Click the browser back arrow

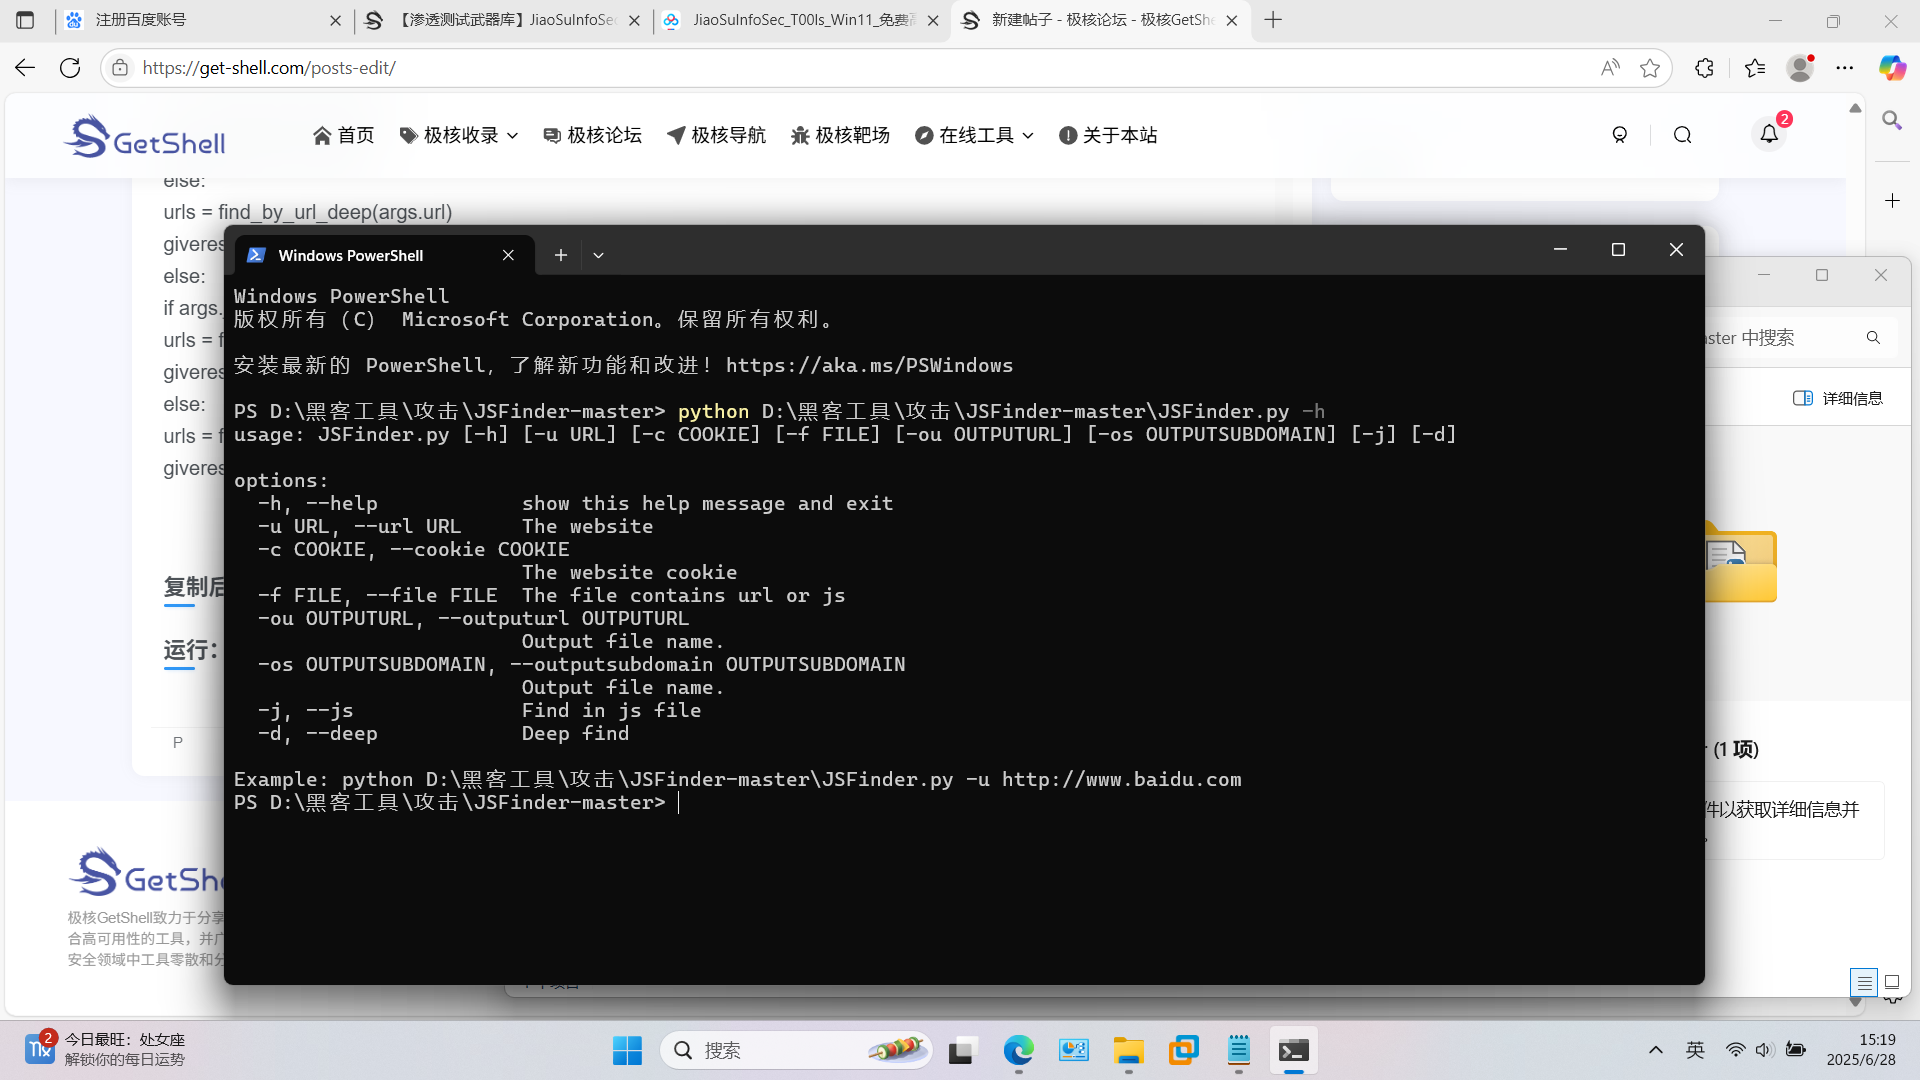pyautogui.click(x=25, y=67)
